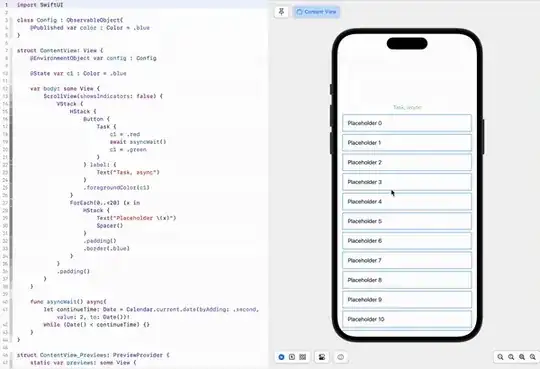Screen dimensions: 540x369
Task: Click the c1 = .green code line
Action: [128, 150]
